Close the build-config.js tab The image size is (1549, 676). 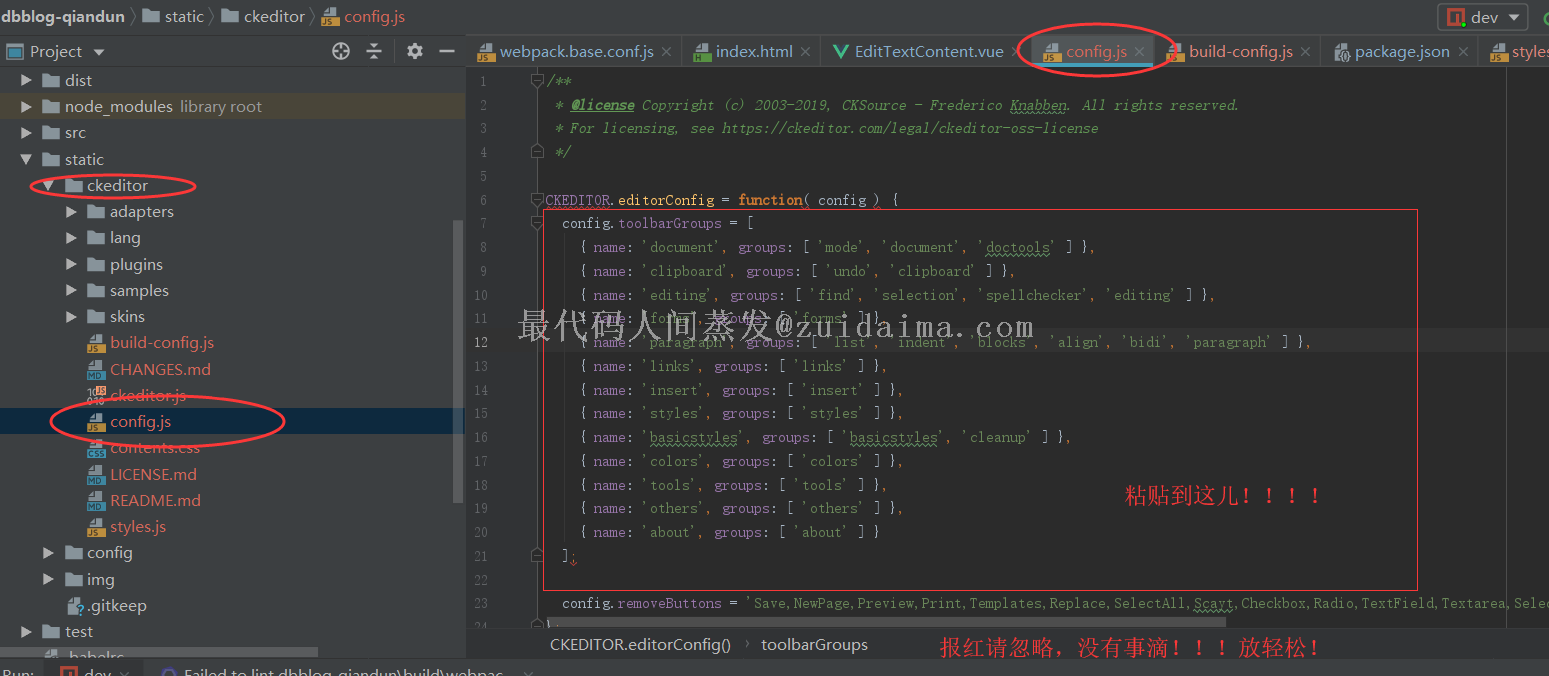click(x=1306, y=52)
